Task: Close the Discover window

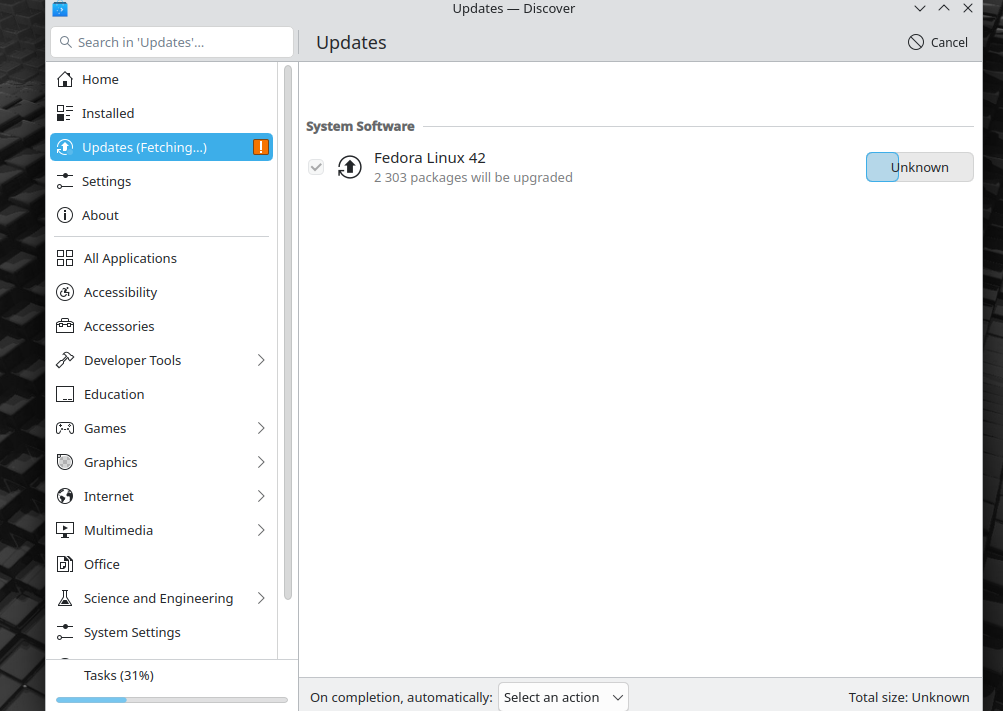Action: [968, 8]
